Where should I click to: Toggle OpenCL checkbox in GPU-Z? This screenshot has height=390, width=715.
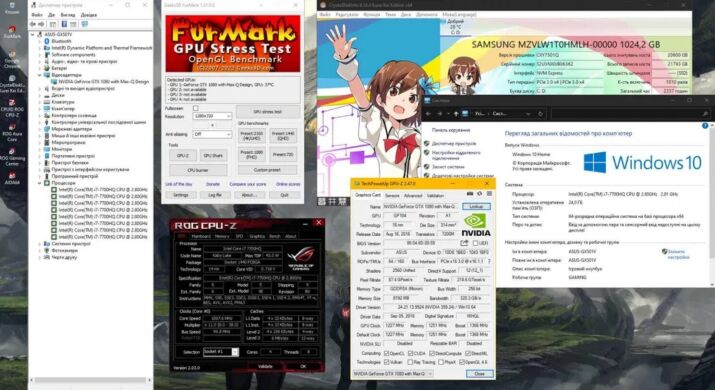tap(387, 353)
